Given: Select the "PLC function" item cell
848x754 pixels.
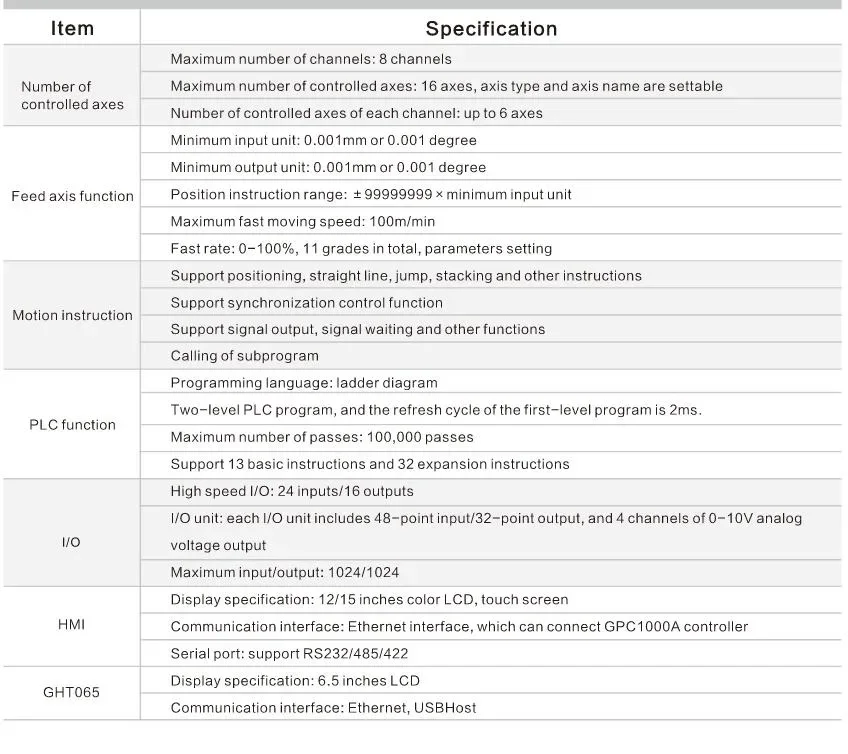Looking at the screenshot, I should point(72,425).
